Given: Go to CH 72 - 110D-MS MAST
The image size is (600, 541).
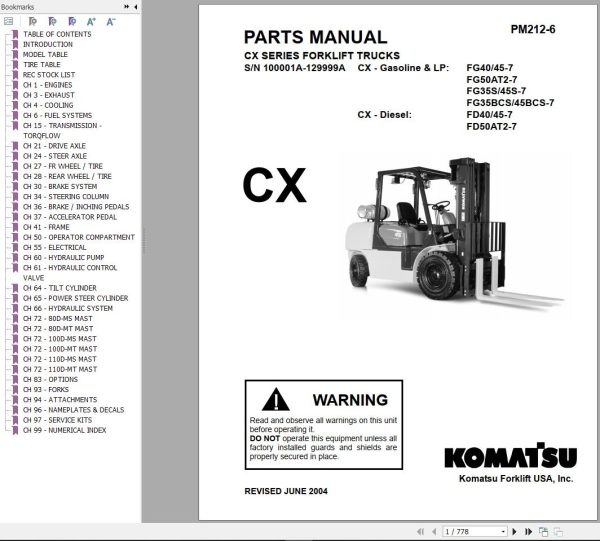Looking at the screenshot, I should pyautogui.click(x=60, y=359).
